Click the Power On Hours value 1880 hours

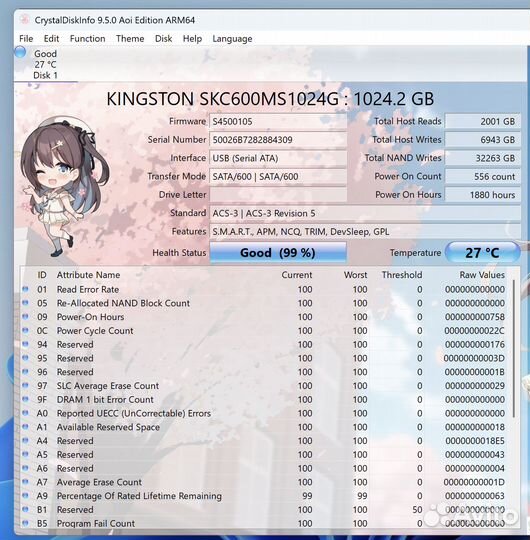[x=482, y=195]
